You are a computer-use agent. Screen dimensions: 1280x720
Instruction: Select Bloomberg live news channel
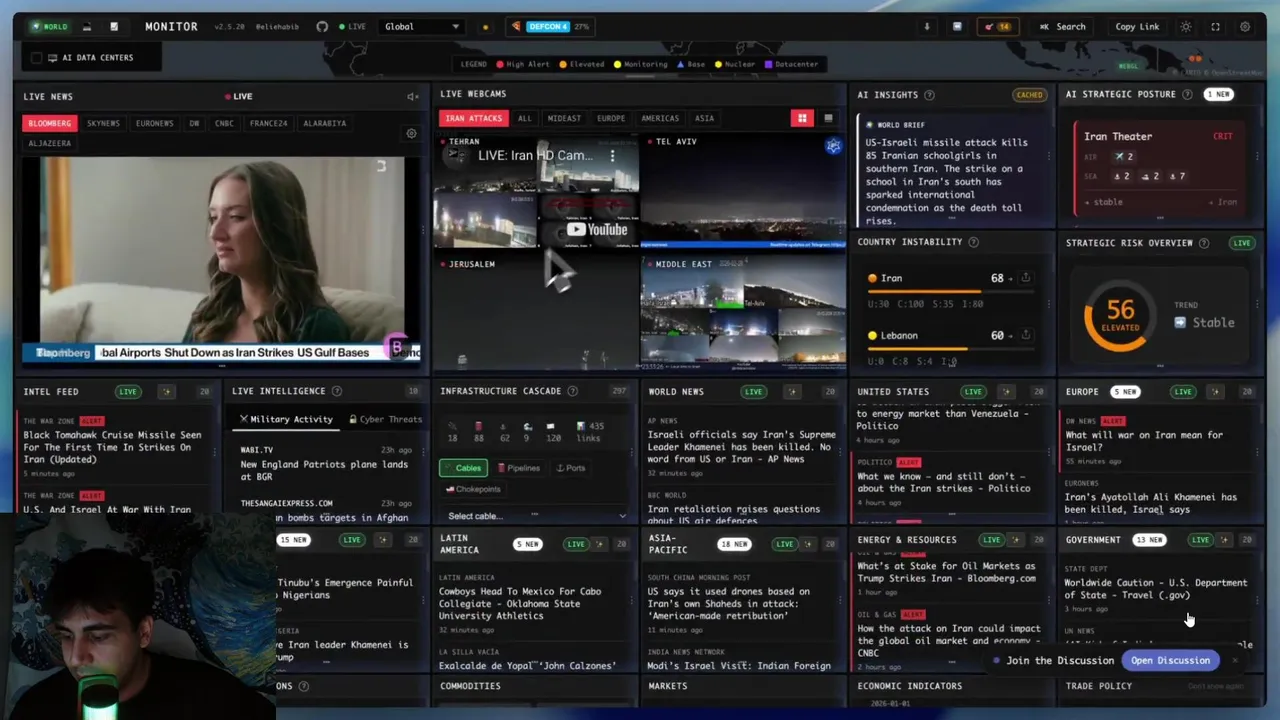tap(50, 123)
